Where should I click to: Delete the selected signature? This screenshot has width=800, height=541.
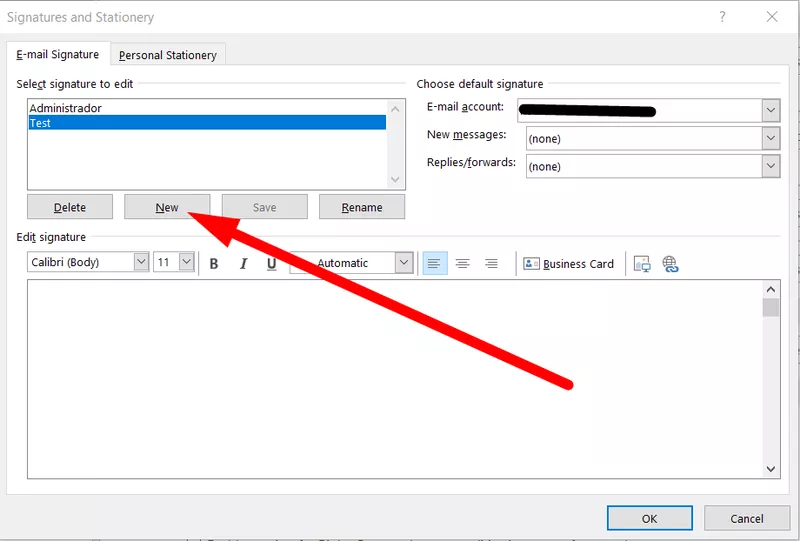[70, 207]
